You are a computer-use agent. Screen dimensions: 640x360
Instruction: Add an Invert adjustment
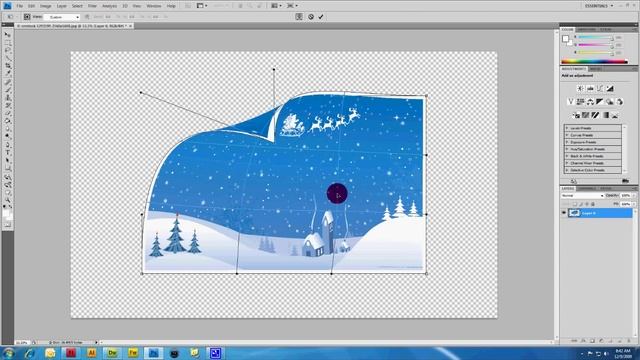pyautogui.click(x=576, y=116)
